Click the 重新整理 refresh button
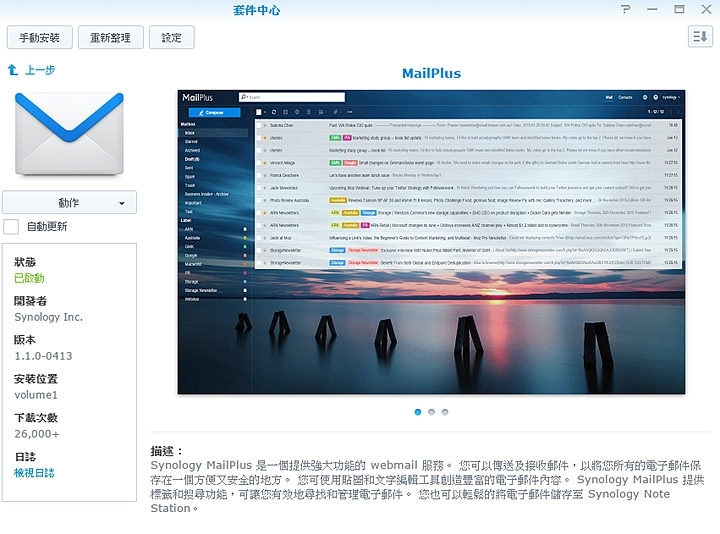 111,37
